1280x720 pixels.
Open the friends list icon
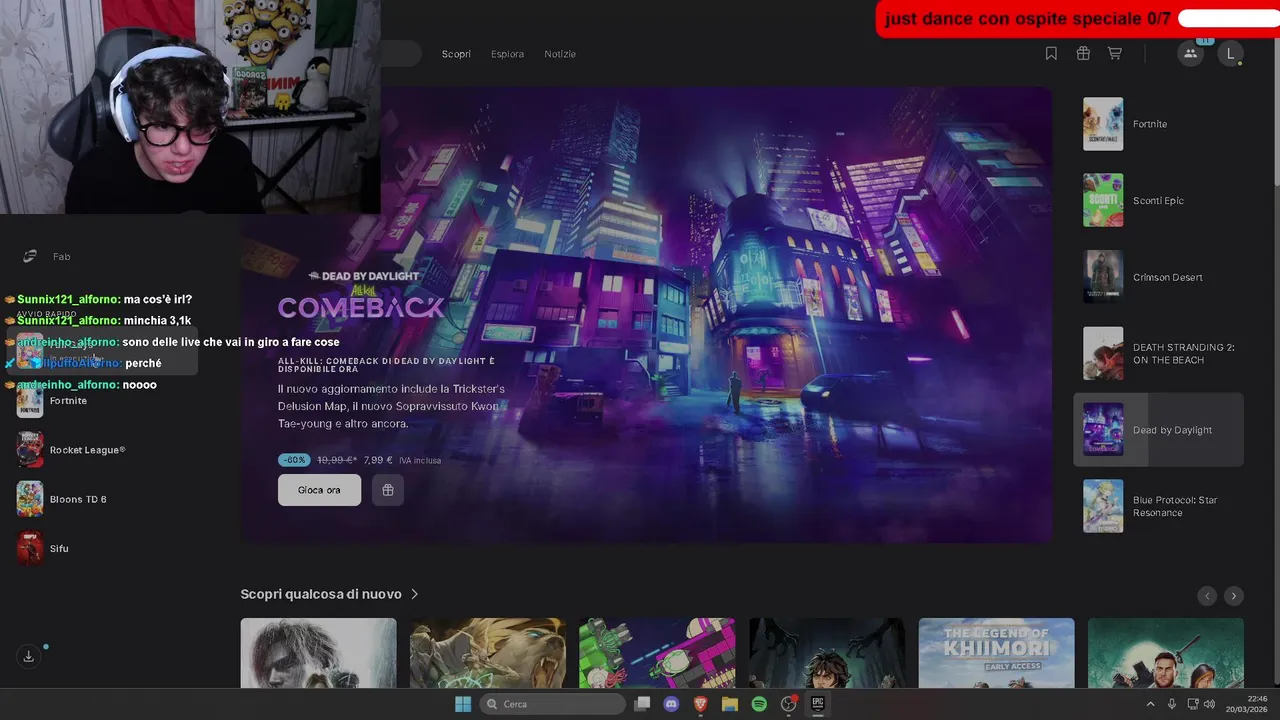click(x=1190, y=54)
